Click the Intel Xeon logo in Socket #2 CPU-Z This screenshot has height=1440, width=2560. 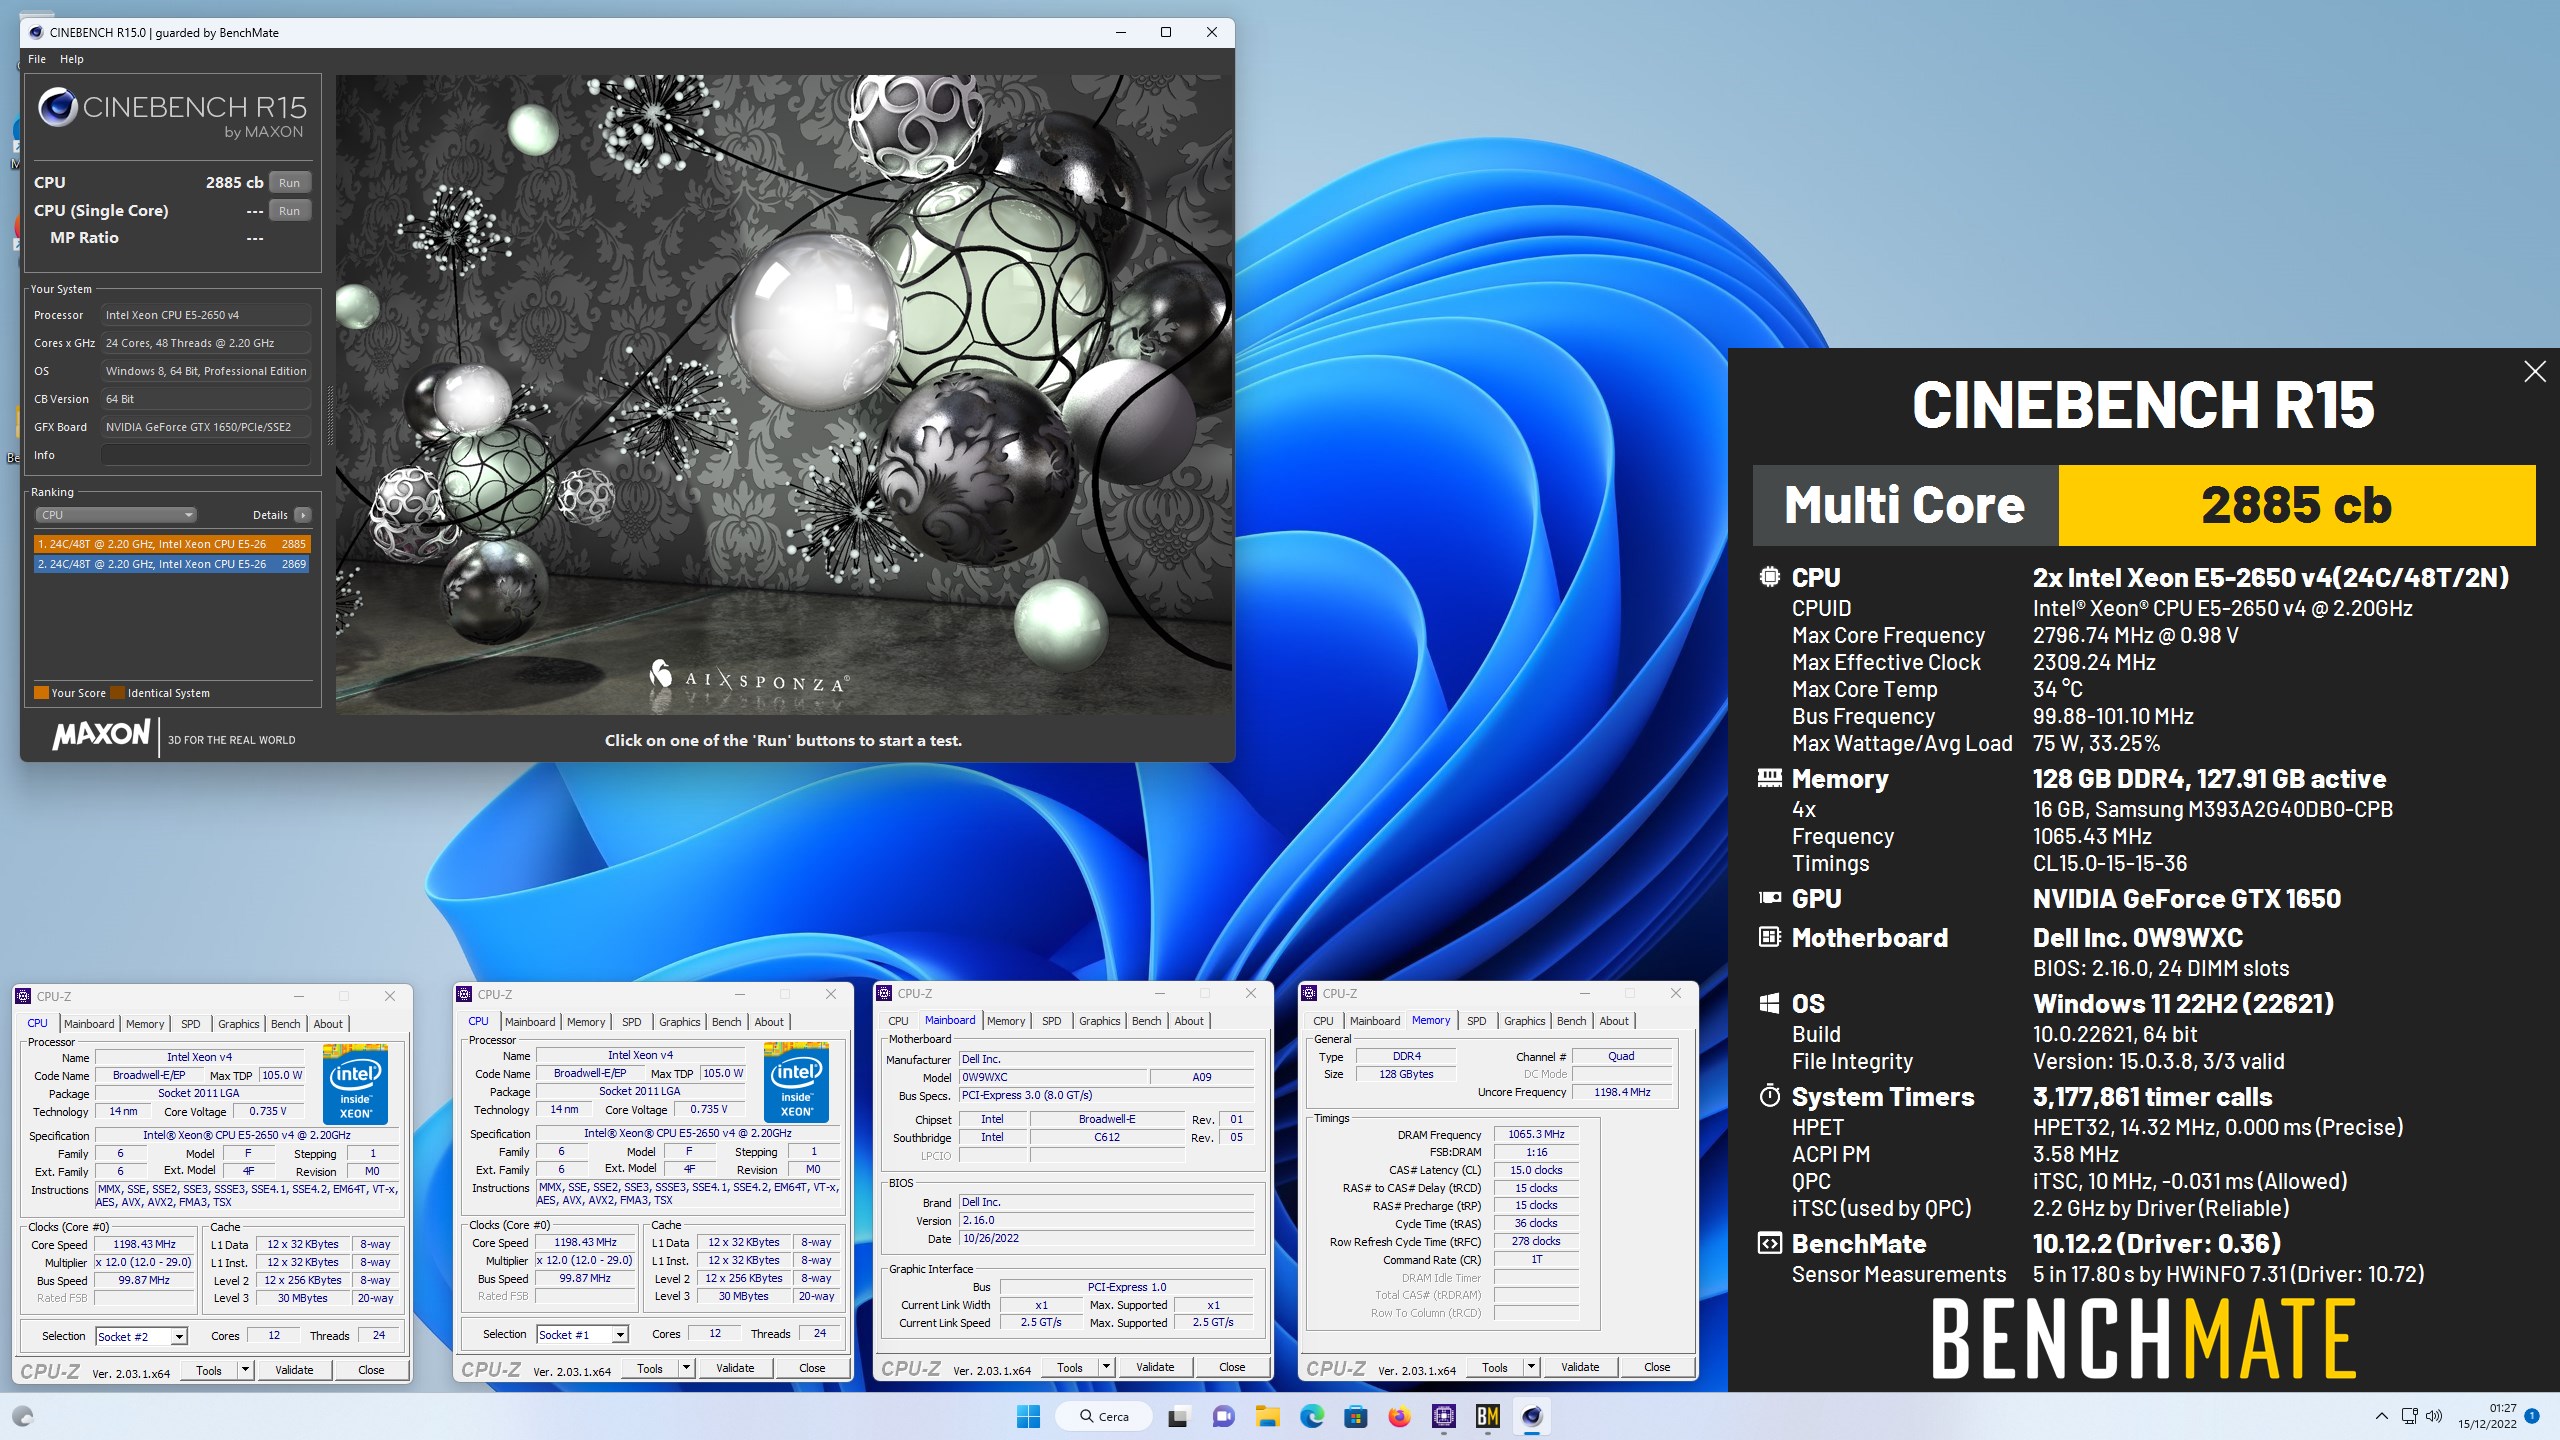tap(355, 1084)
